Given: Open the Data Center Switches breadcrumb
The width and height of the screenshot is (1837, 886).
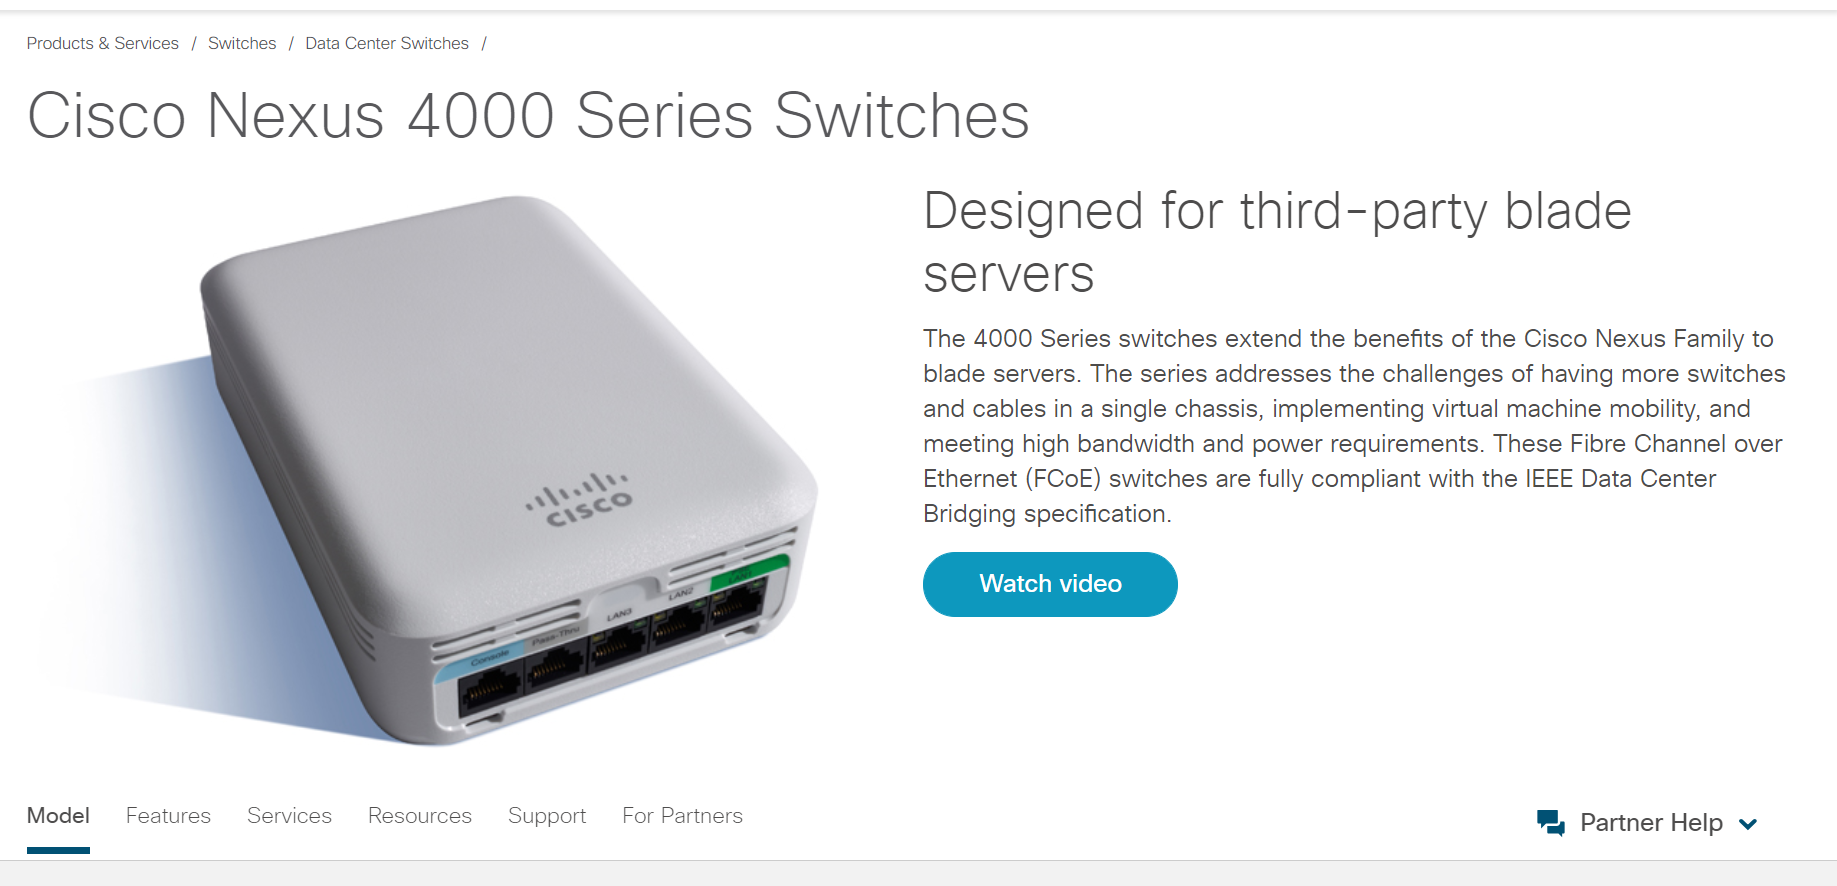Looking at the screenshot, I should [x=387, y=43].
